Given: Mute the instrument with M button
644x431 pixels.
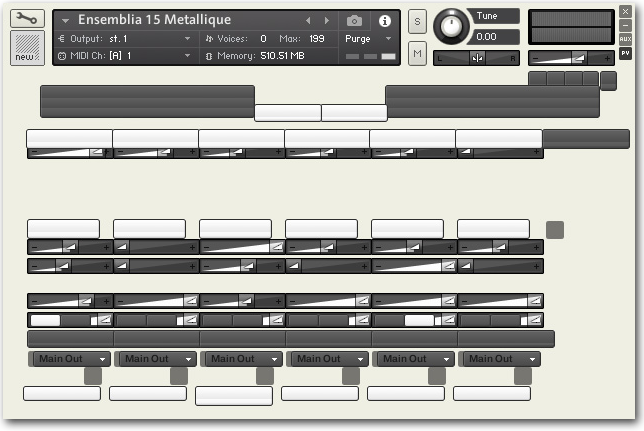Looking at the screenshot, I should [x=417, y=53].
